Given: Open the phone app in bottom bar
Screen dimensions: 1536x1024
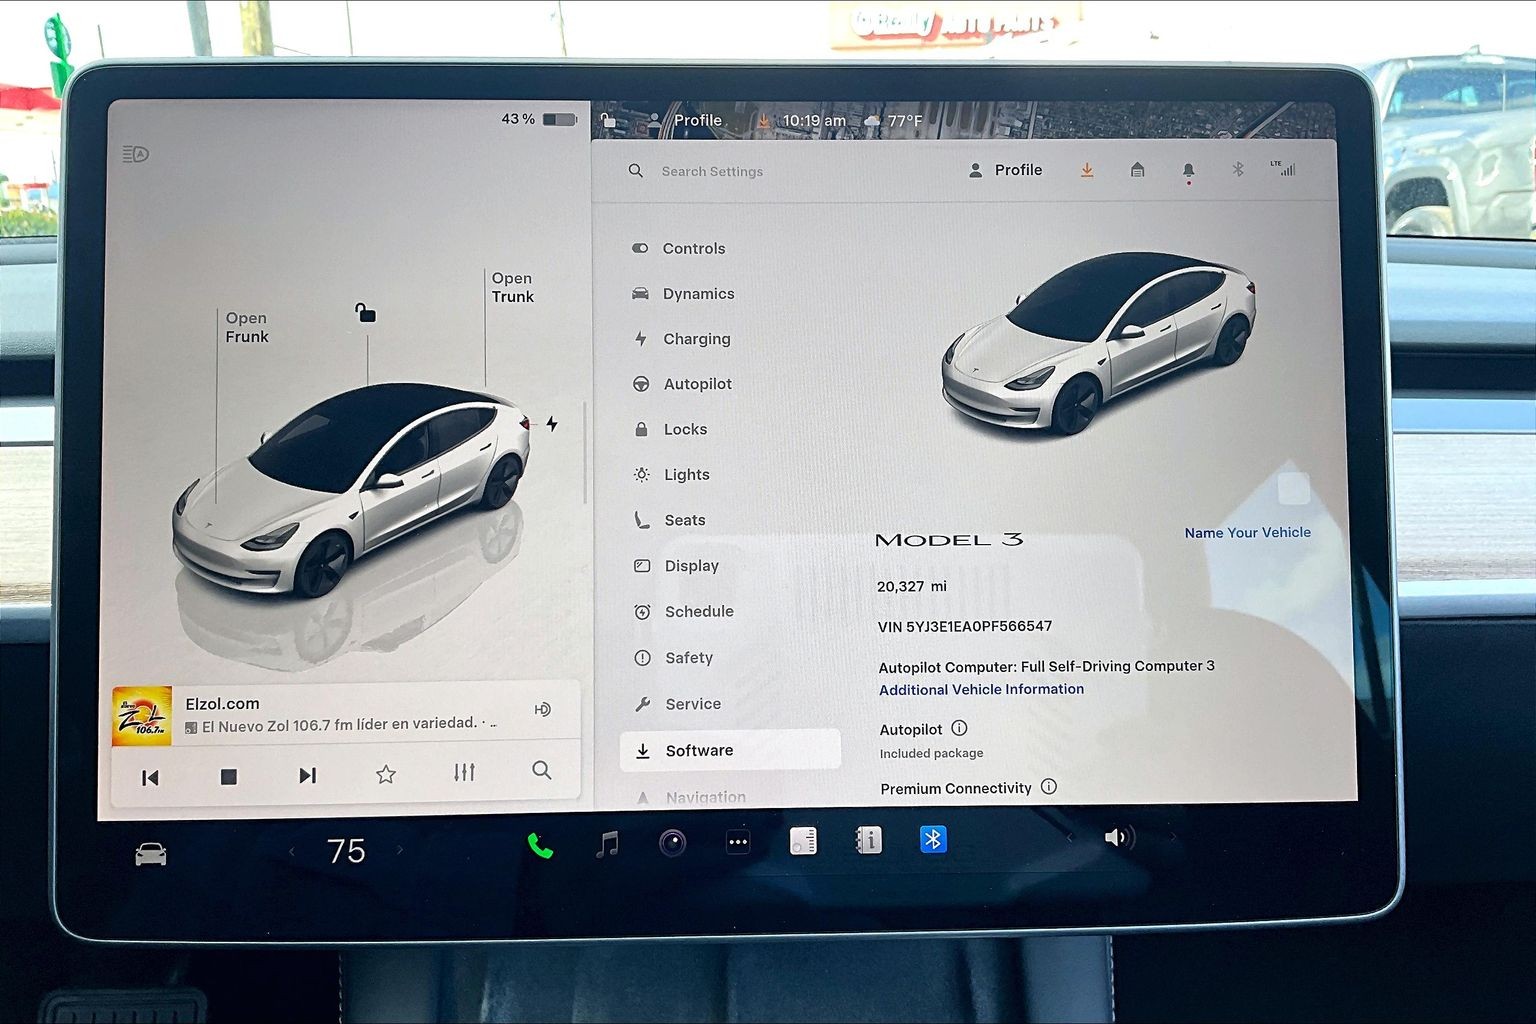Looking at the screenshot, I should (540, 846).
